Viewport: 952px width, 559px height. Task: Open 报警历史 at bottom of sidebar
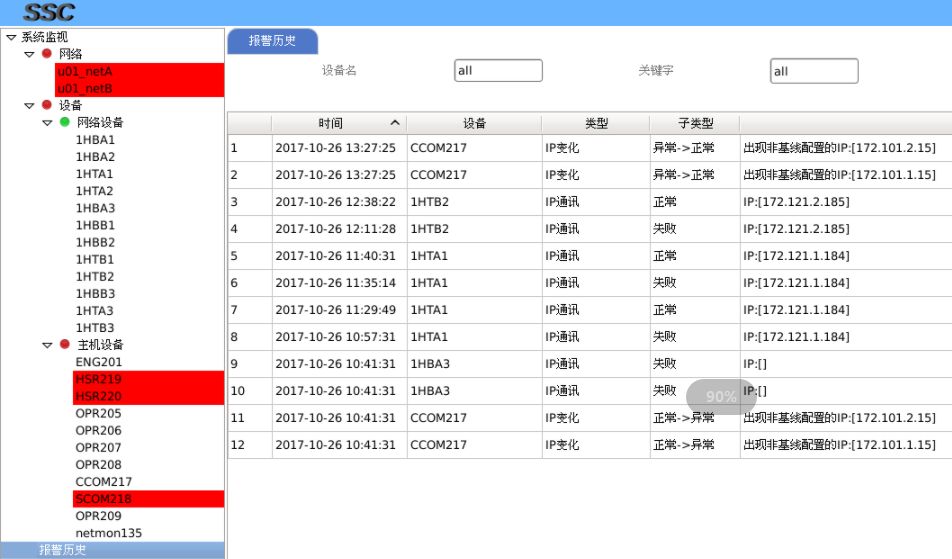[62, 550]
